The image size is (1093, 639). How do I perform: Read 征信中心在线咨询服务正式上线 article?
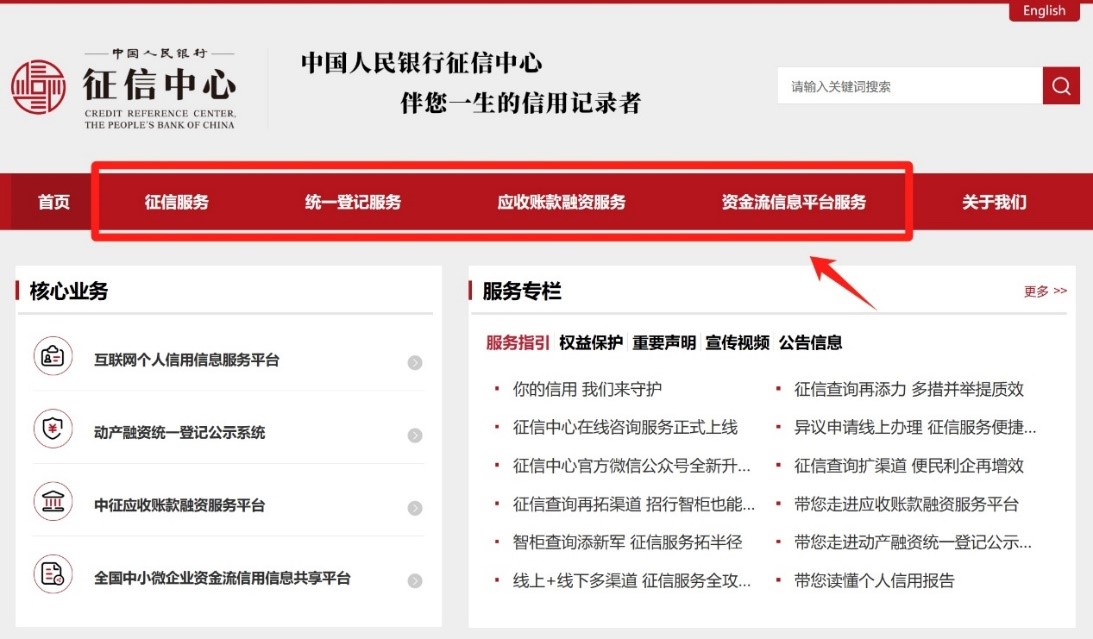point(625,427)
